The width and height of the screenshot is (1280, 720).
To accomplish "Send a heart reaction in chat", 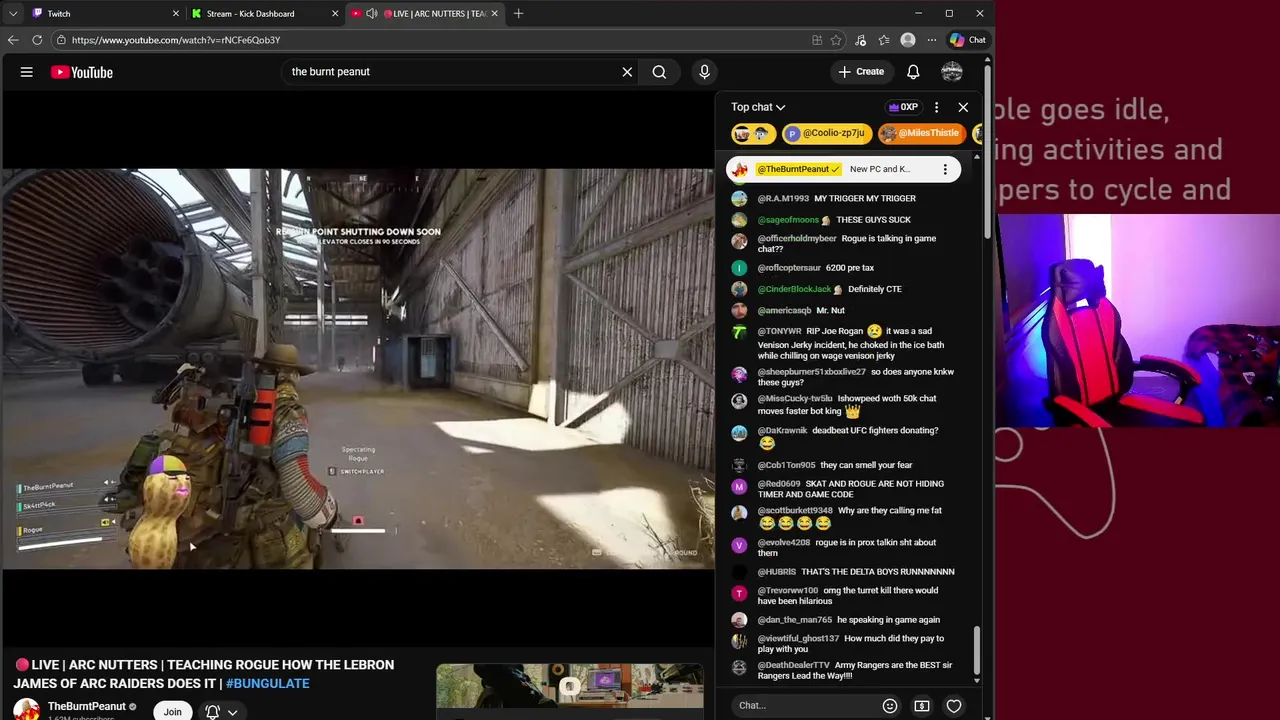I will [954, 706].
